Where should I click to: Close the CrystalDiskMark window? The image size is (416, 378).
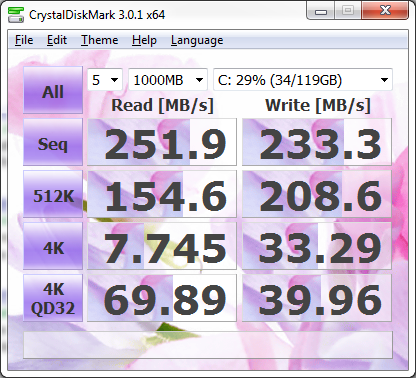pyautogui.click(x=385, y=11)
